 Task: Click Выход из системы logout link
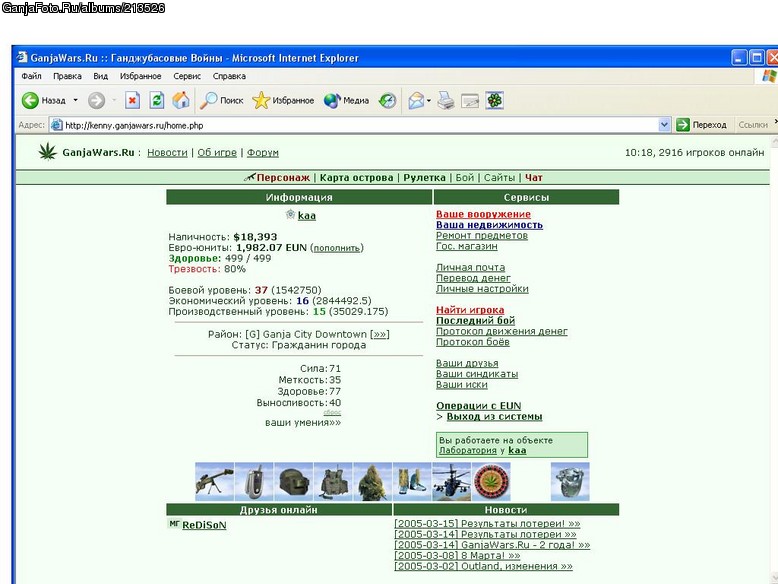tap(494, 417)
